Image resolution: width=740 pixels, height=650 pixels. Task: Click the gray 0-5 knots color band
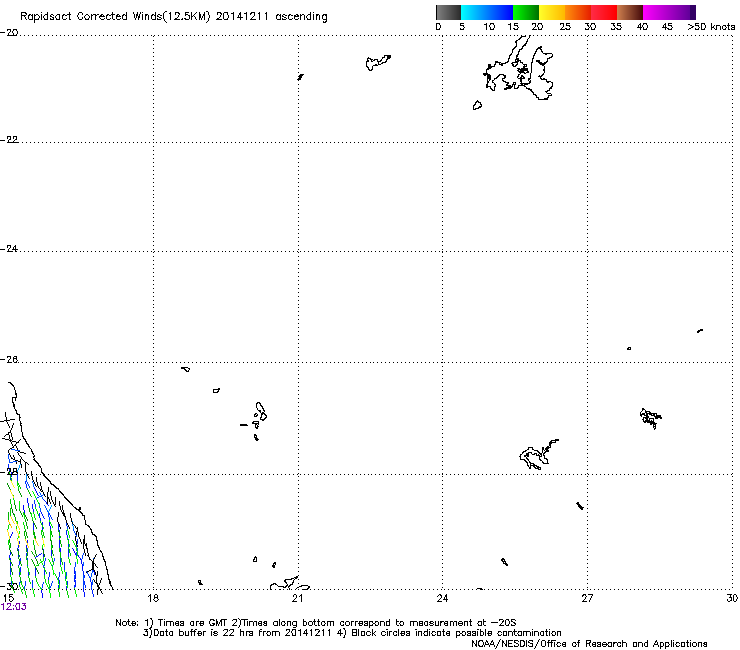tap(448, 13)
